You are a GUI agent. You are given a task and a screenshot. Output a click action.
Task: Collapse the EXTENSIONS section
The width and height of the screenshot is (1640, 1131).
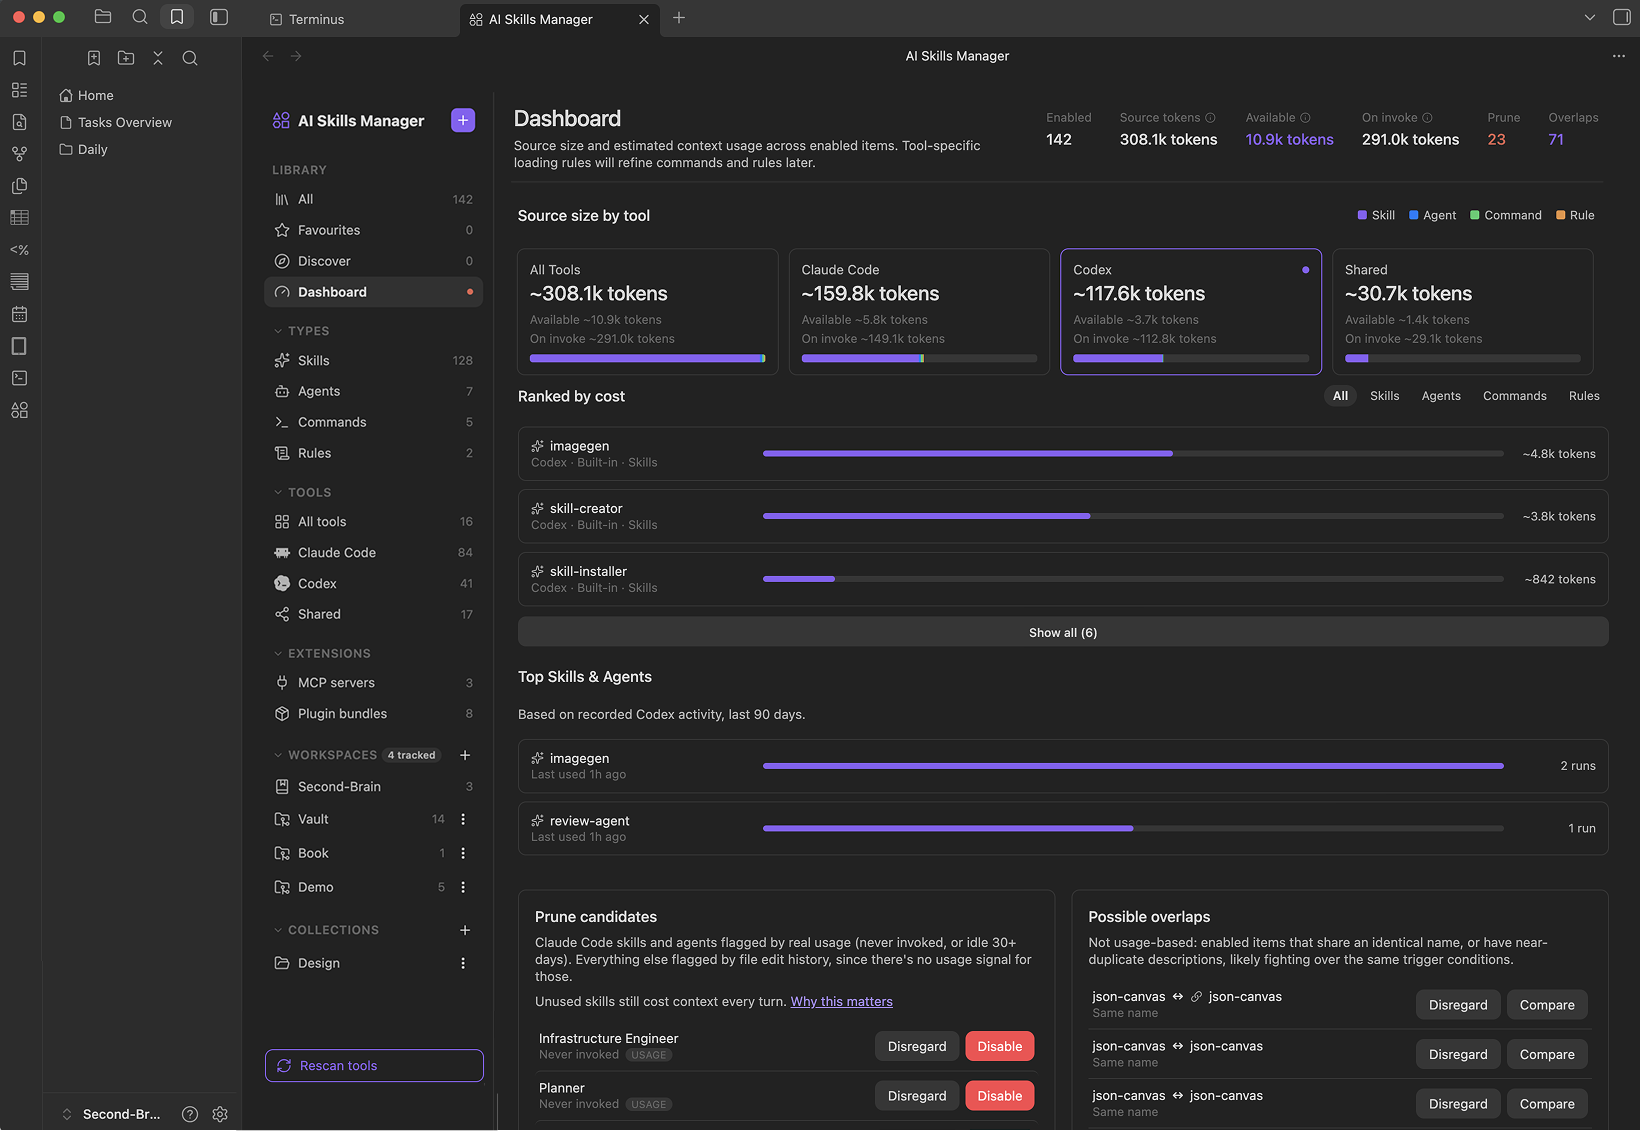pos(322,653)
